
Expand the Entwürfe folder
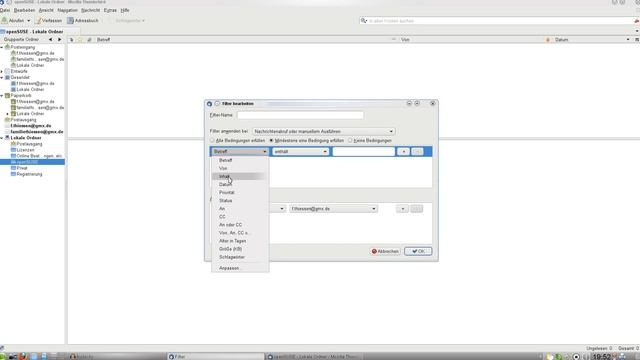(x=2, y=71)
